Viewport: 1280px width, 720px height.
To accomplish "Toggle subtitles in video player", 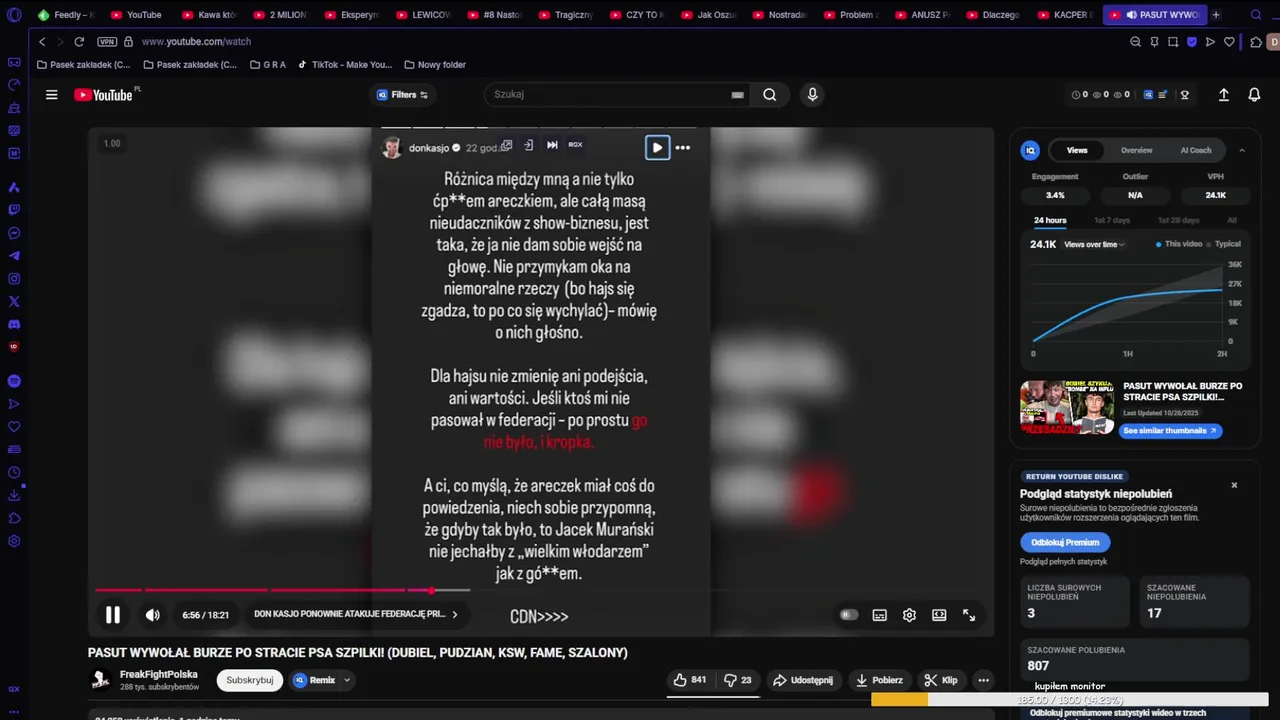I will pos(879,615).
